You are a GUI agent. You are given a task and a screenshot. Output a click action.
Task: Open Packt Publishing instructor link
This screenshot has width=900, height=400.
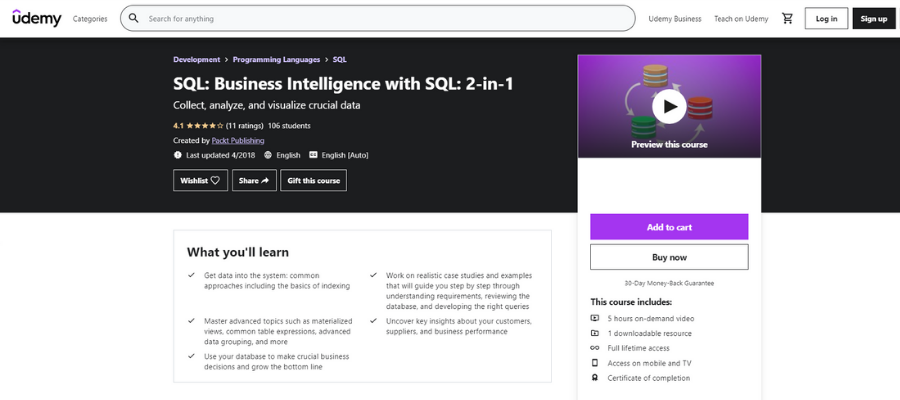[238, 141]
